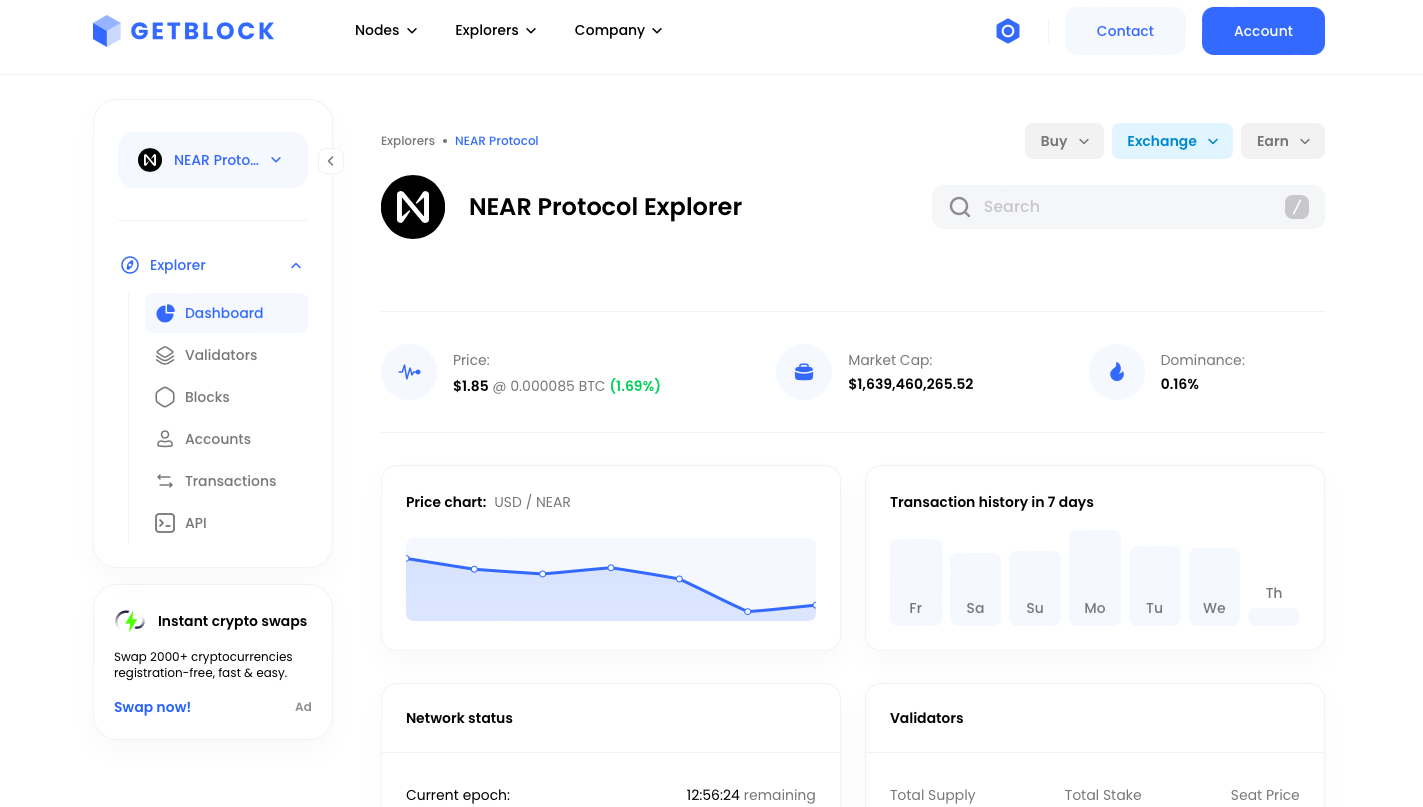This screenshot has width=1423, height=807.
Task: Open API page in sidebar
Action: pyautogui.click(x=226, y=523)
